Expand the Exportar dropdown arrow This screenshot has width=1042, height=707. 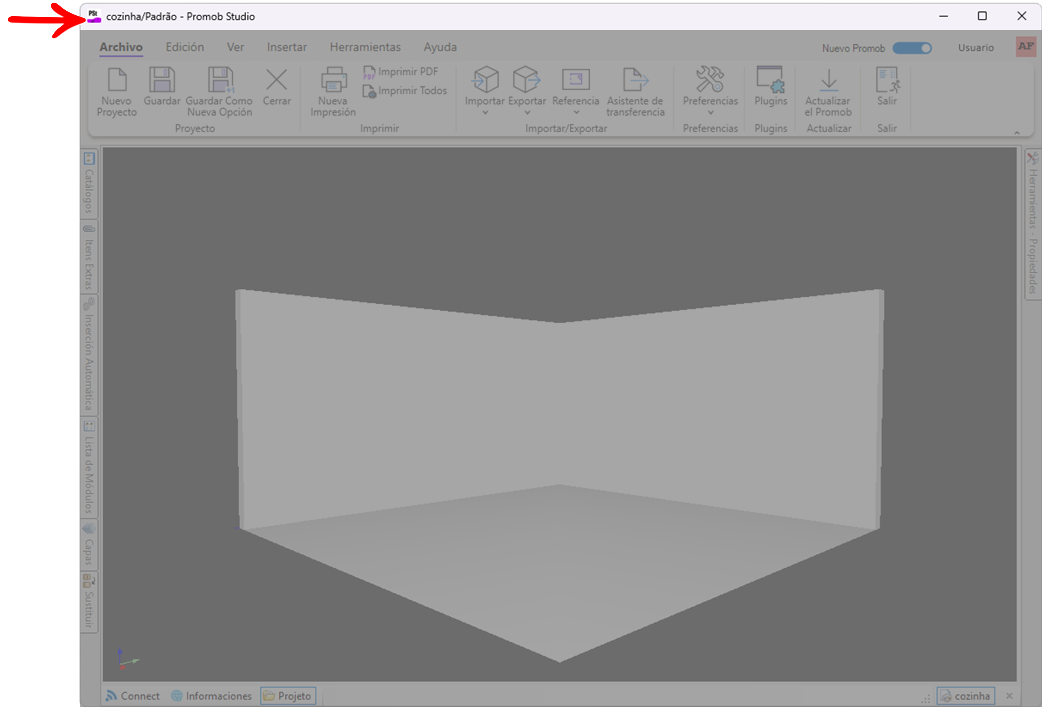(x=527, y=112)
